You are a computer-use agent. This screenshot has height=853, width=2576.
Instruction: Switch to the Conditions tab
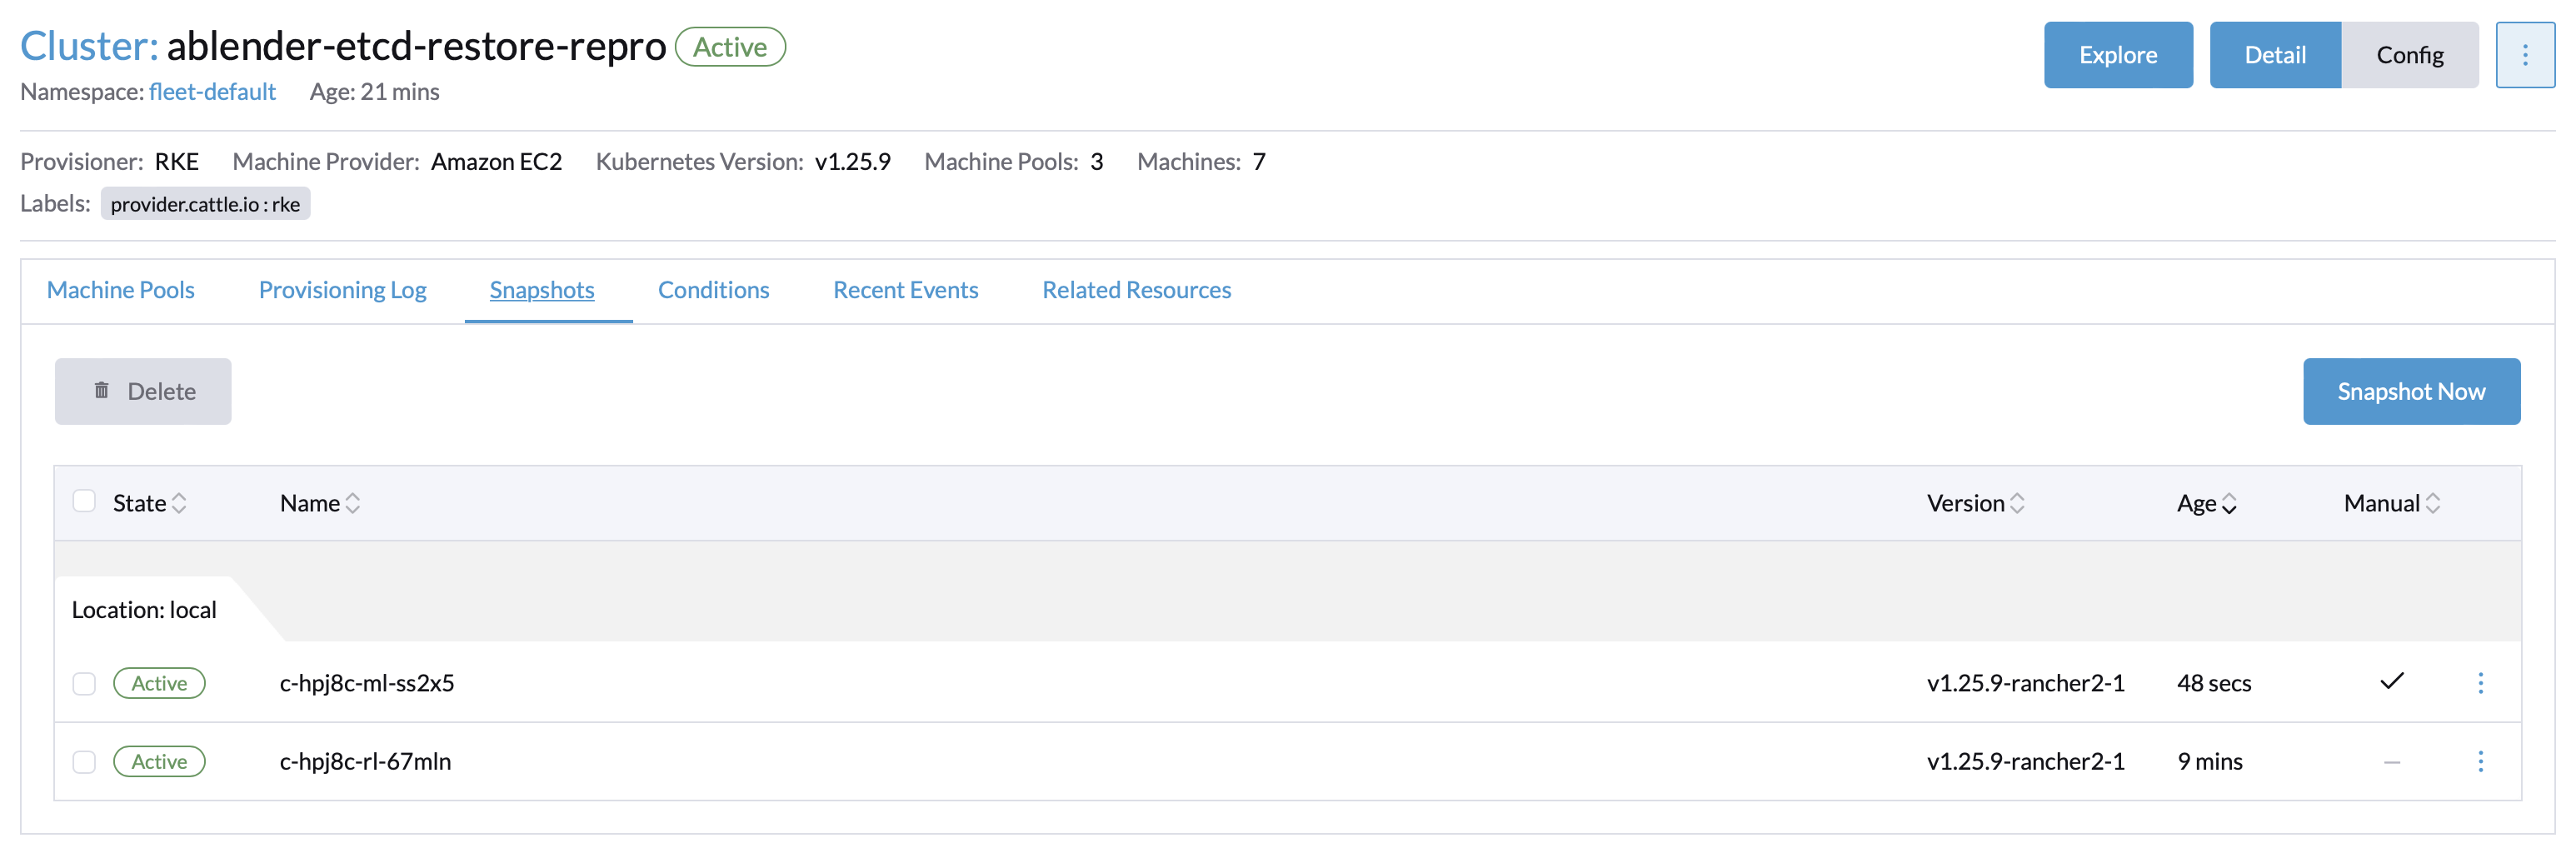click(x=713, y=290)
